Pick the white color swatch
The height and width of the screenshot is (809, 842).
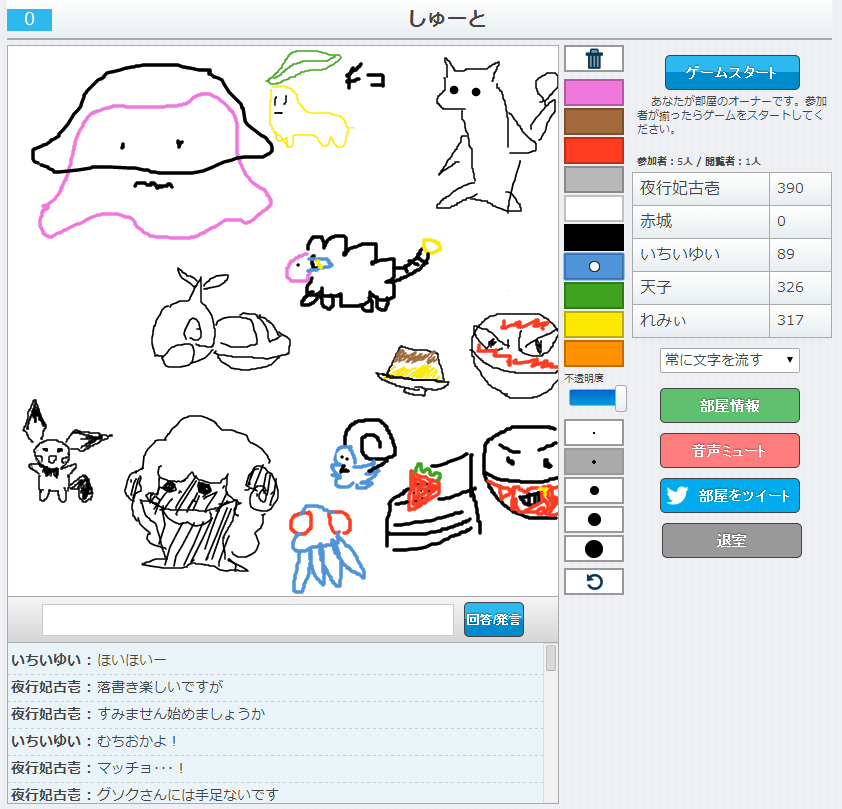pos(594,208)
